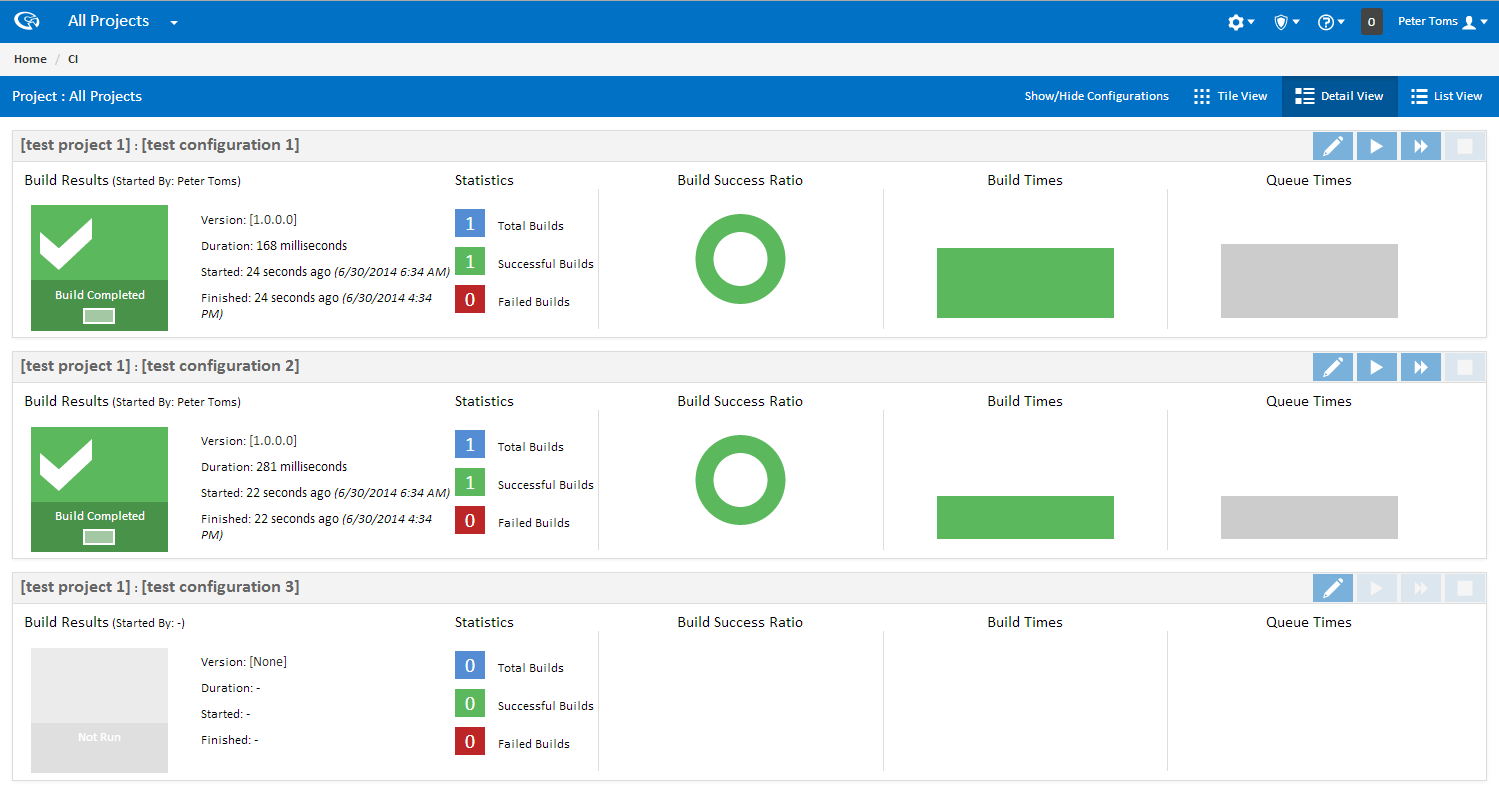
Task: Switch to Tile View
Action: click(1230, 96)
